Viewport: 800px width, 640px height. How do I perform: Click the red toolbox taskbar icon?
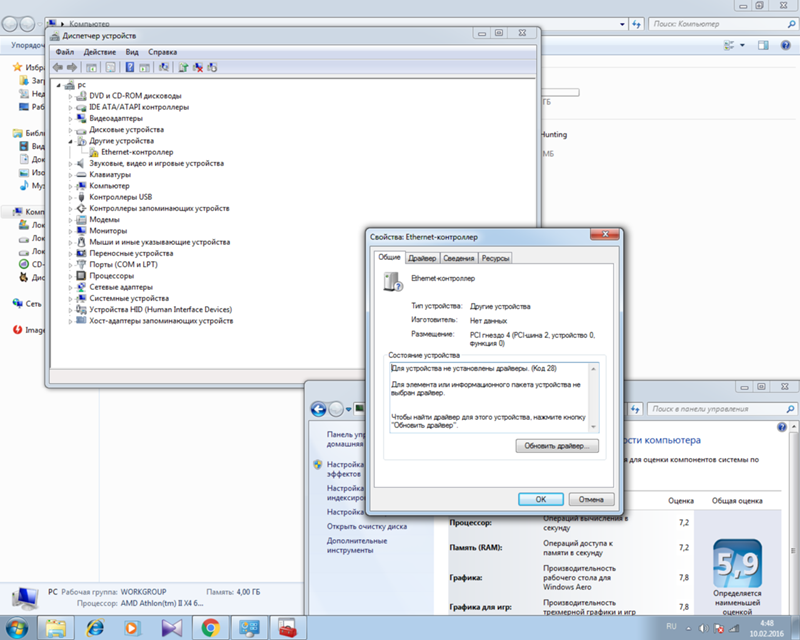coord(288,628)
